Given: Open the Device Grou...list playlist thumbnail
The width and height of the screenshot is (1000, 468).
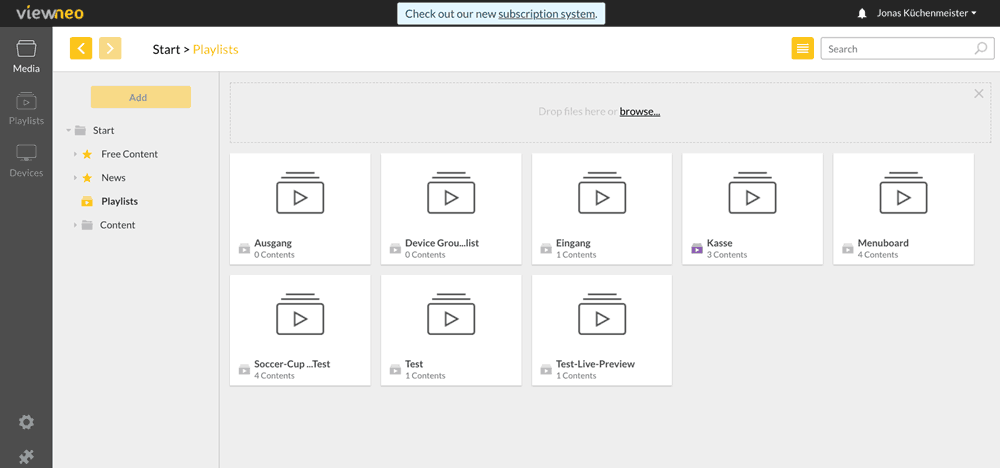Looking at the screenshot, I should click(x=451, y=193).
